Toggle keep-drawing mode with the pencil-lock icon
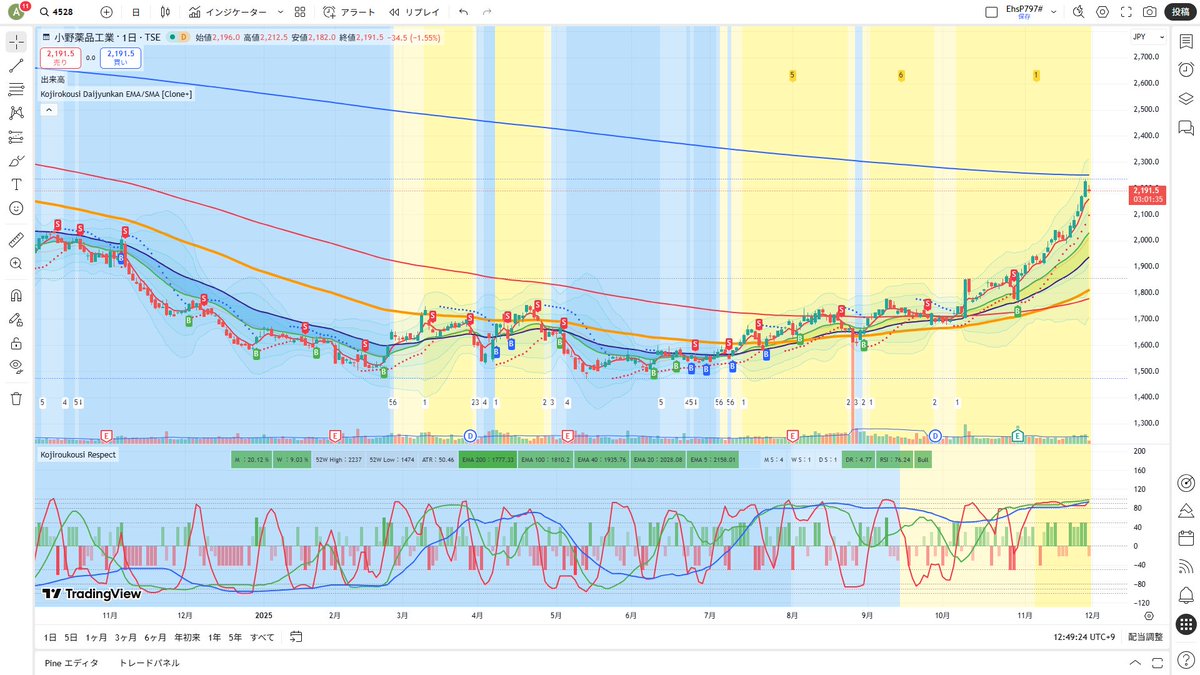 (16, 319)
